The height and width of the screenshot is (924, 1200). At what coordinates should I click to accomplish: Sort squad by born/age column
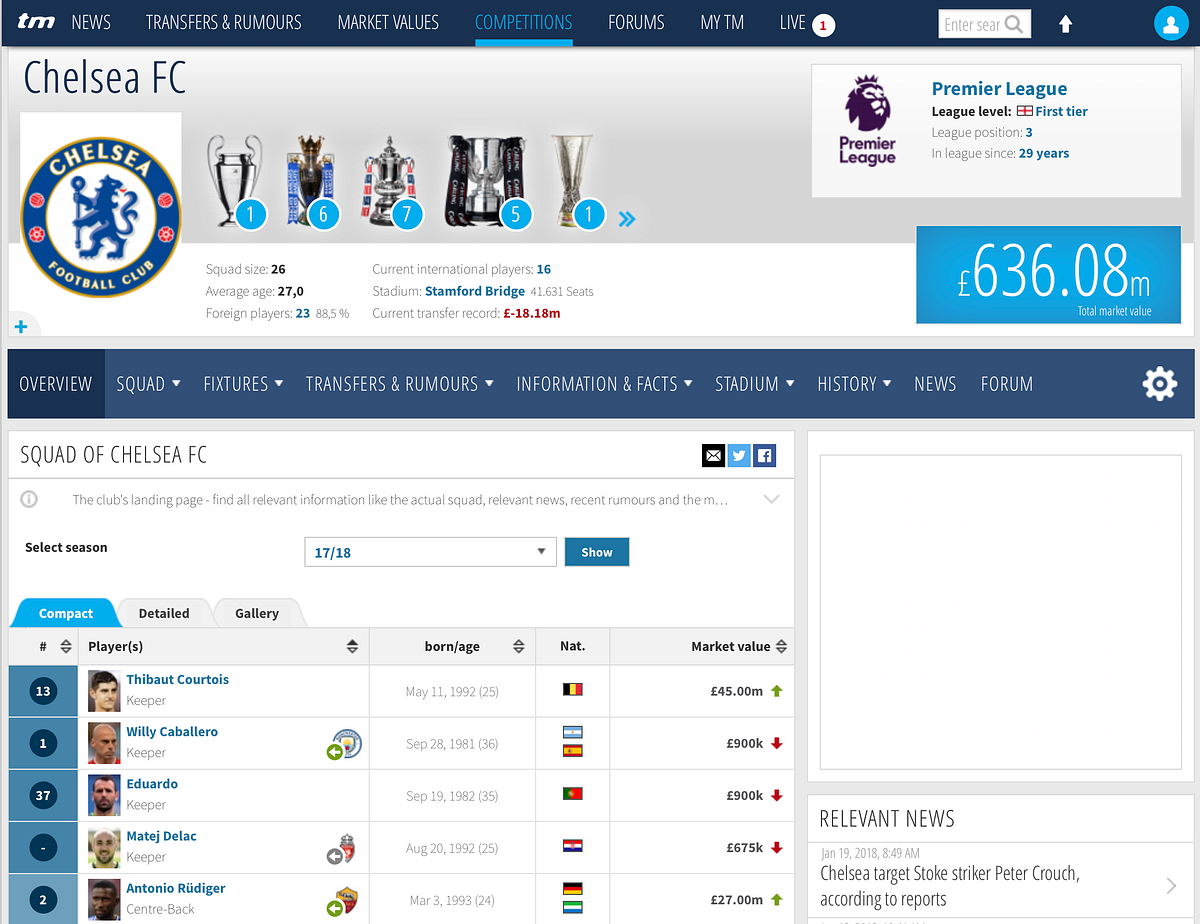tap(518, 646)
